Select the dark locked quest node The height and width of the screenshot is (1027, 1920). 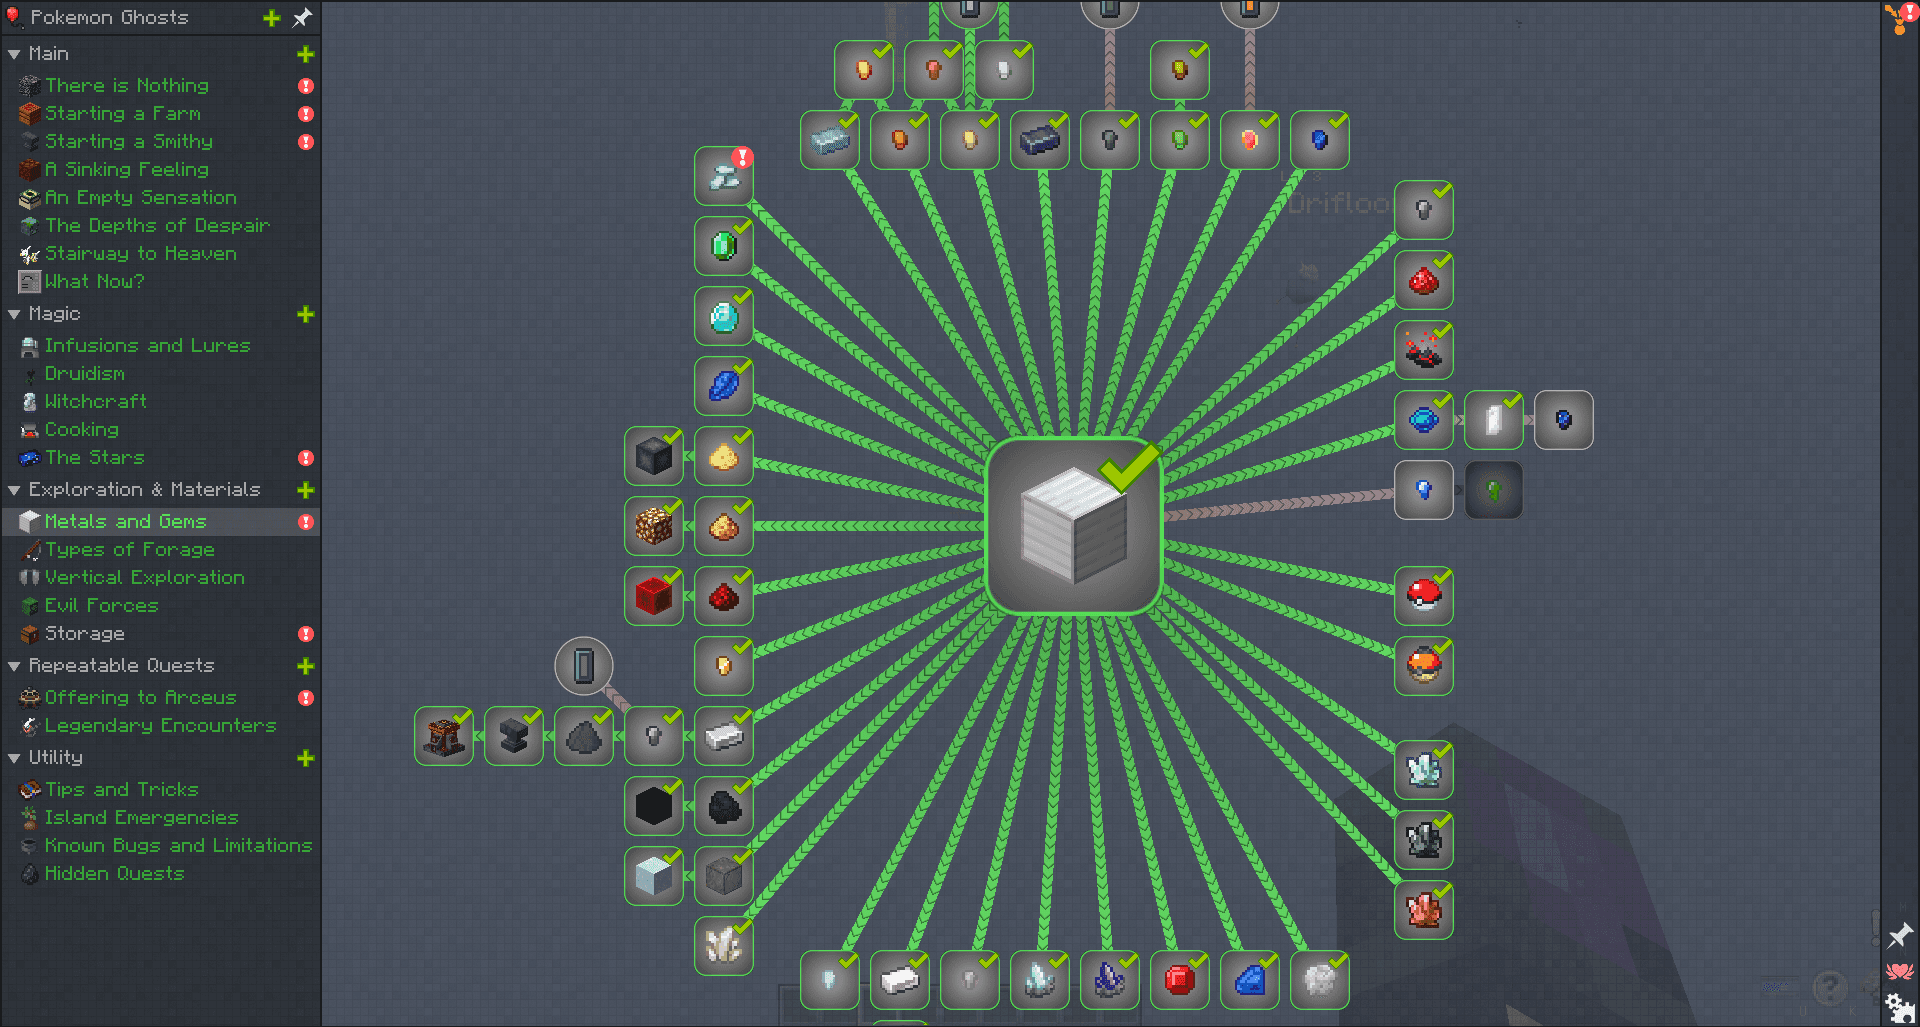[x=1494, y=490]
